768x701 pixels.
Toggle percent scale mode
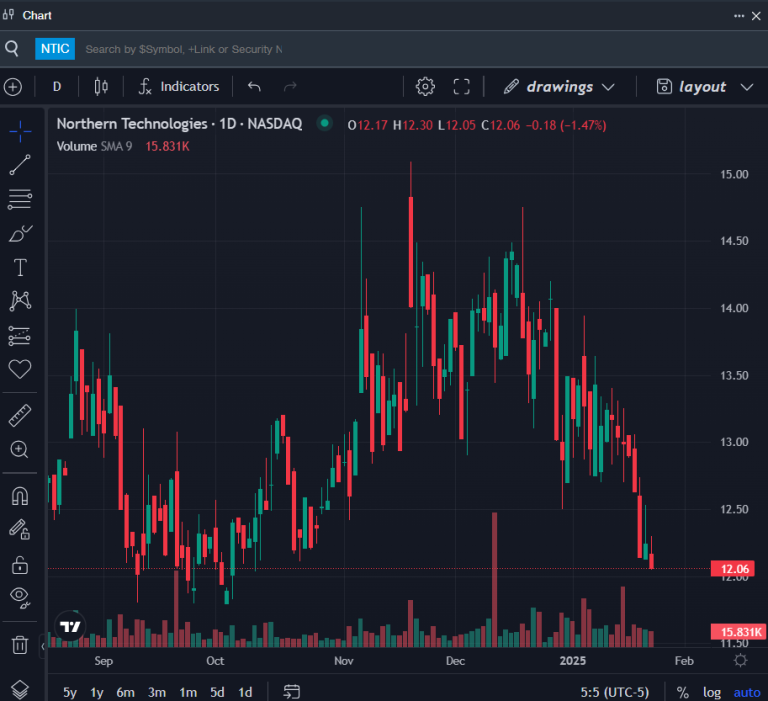[x=682, y=692]
